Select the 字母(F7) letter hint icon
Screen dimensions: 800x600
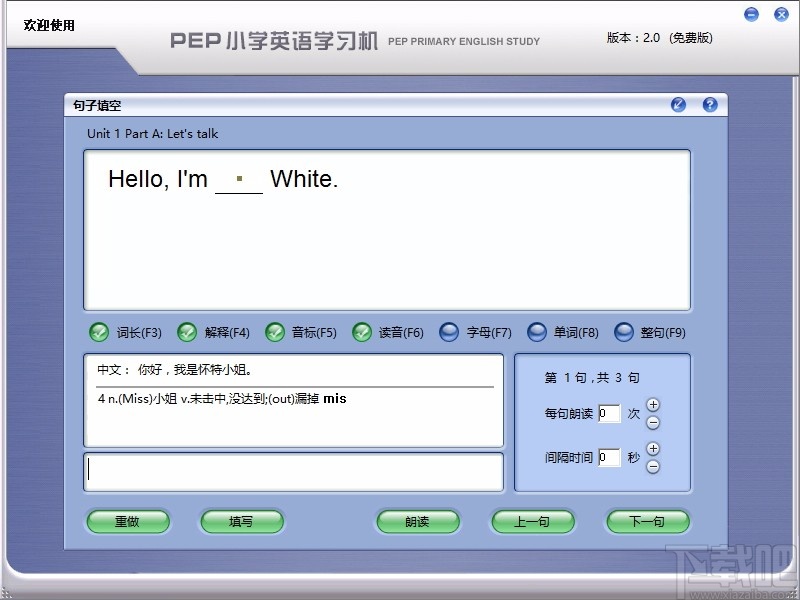[449, 332]
